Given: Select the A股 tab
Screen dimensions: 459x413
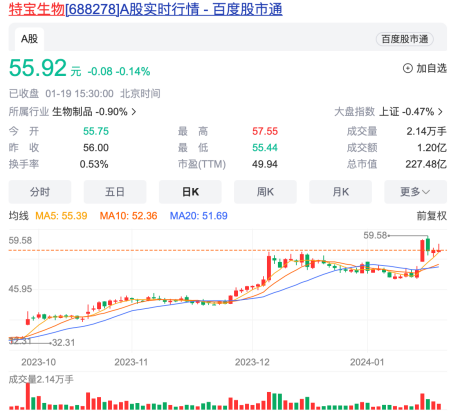Looking at the screenshot, I should (29, 39).
